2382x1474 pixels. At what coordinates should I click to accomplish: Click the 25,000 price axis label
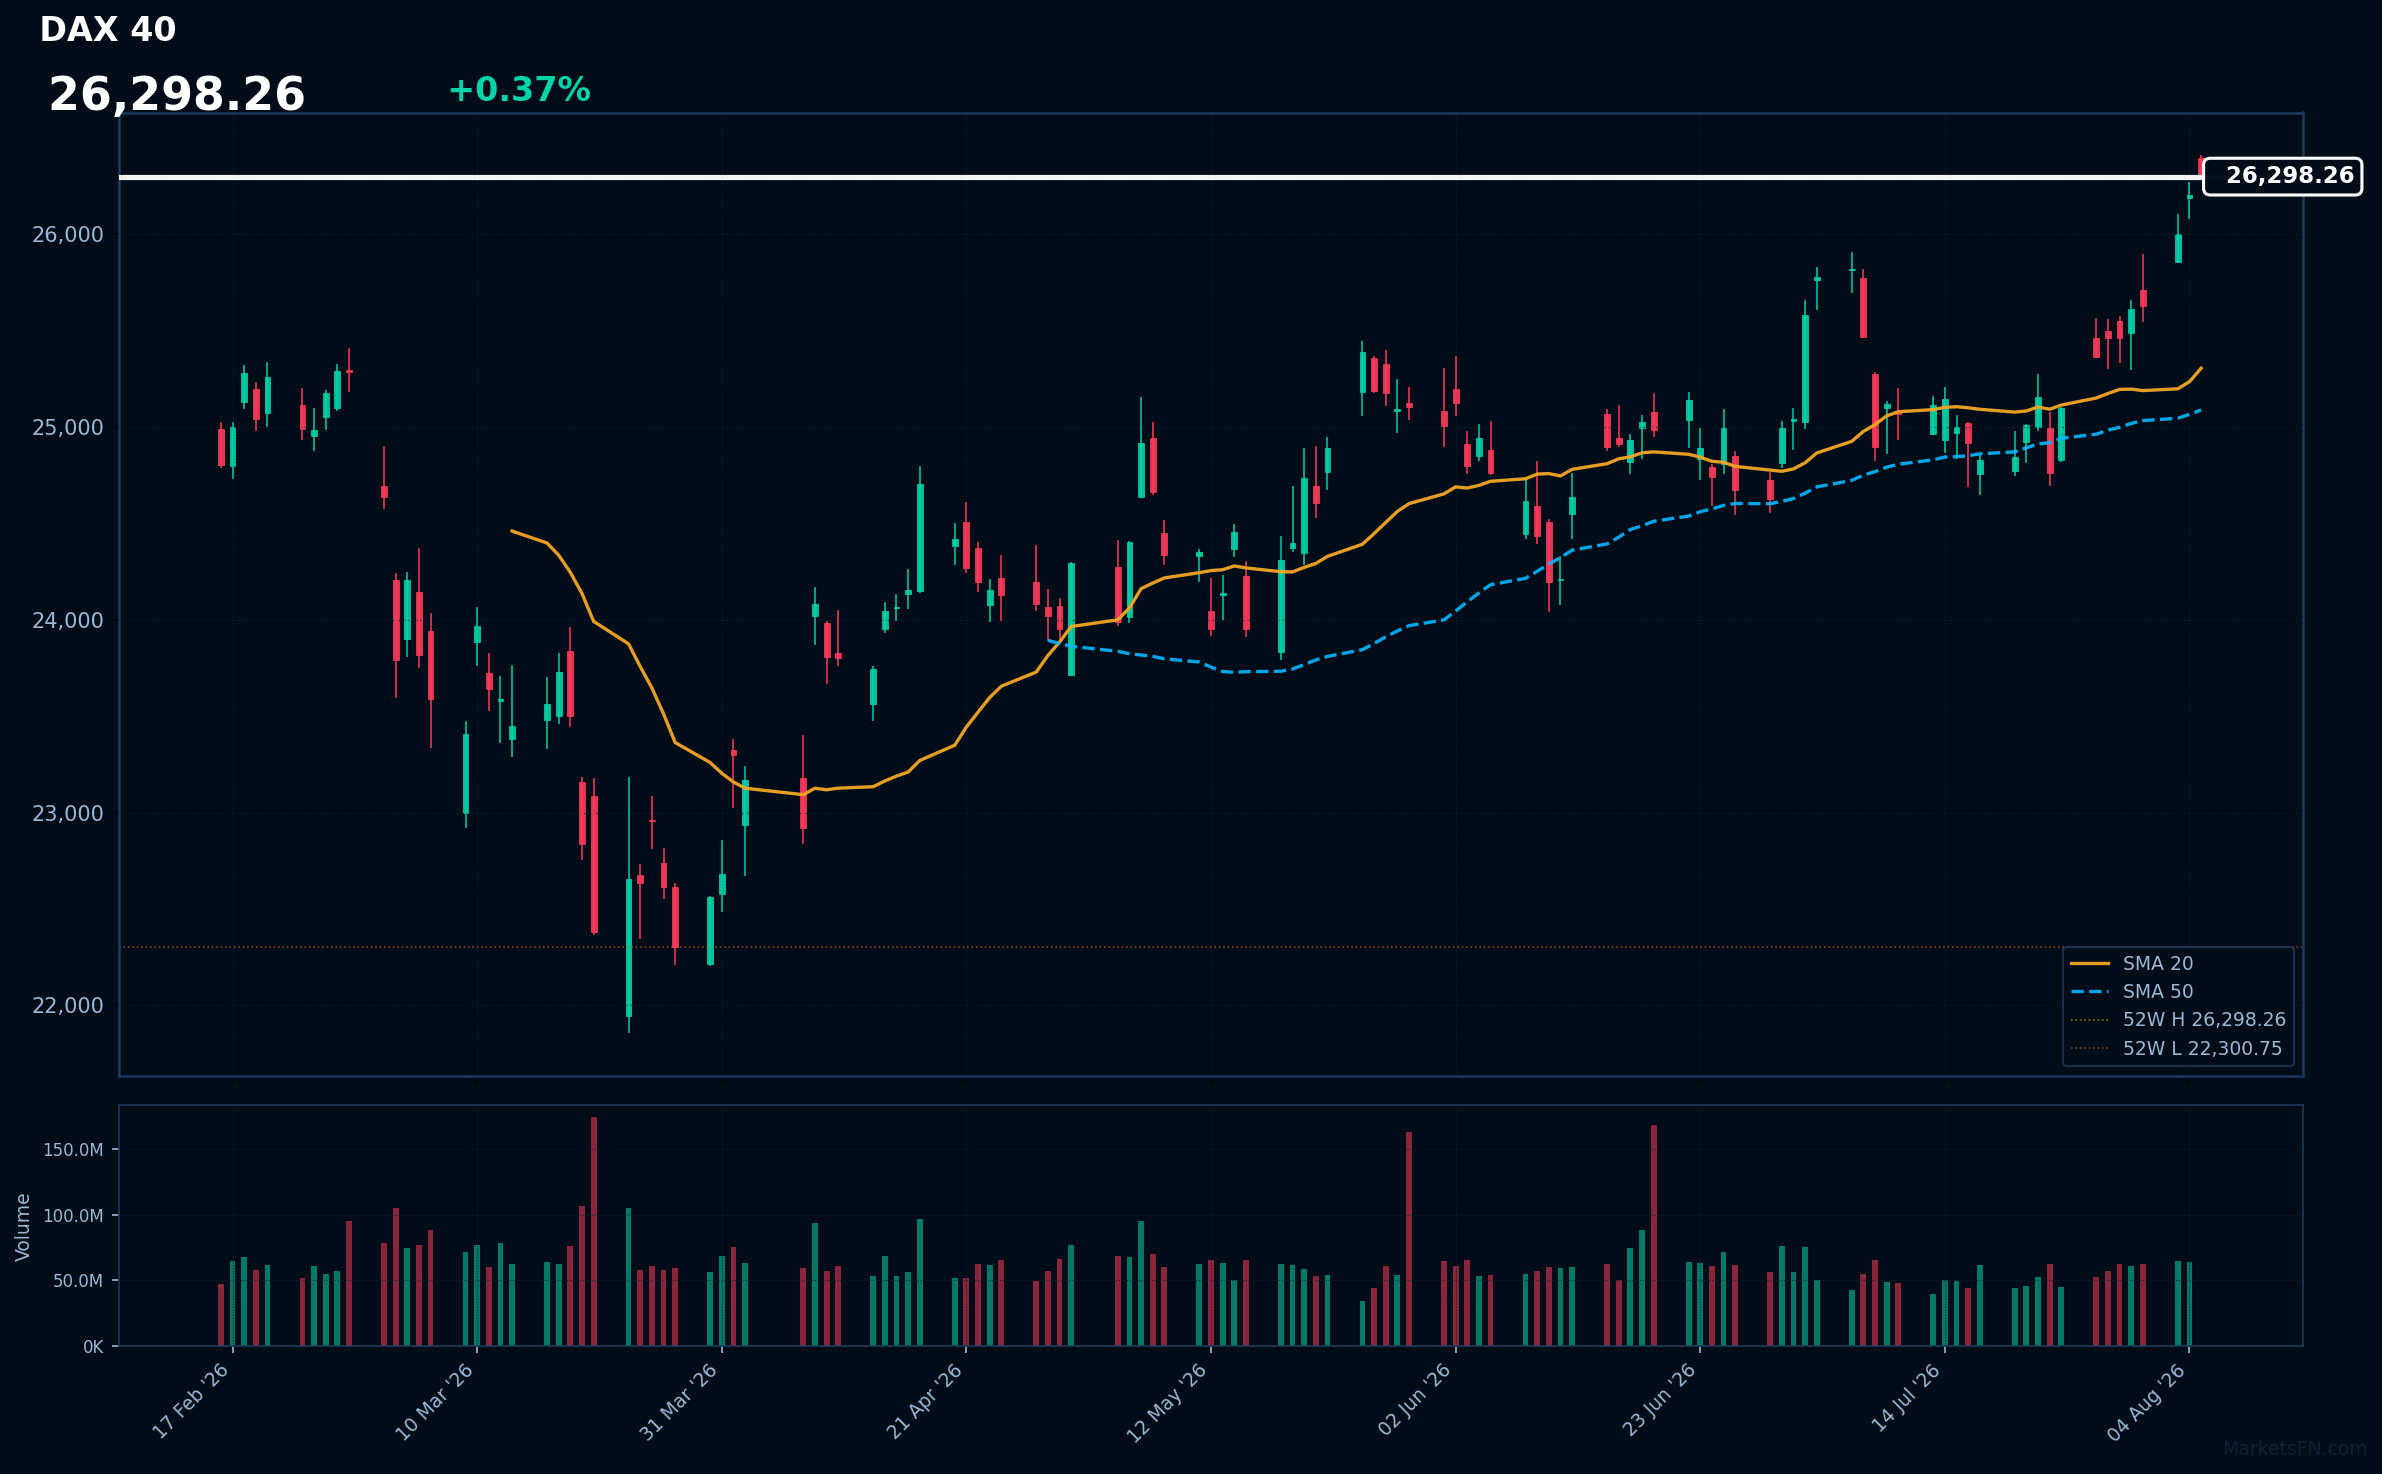[68, 428]
